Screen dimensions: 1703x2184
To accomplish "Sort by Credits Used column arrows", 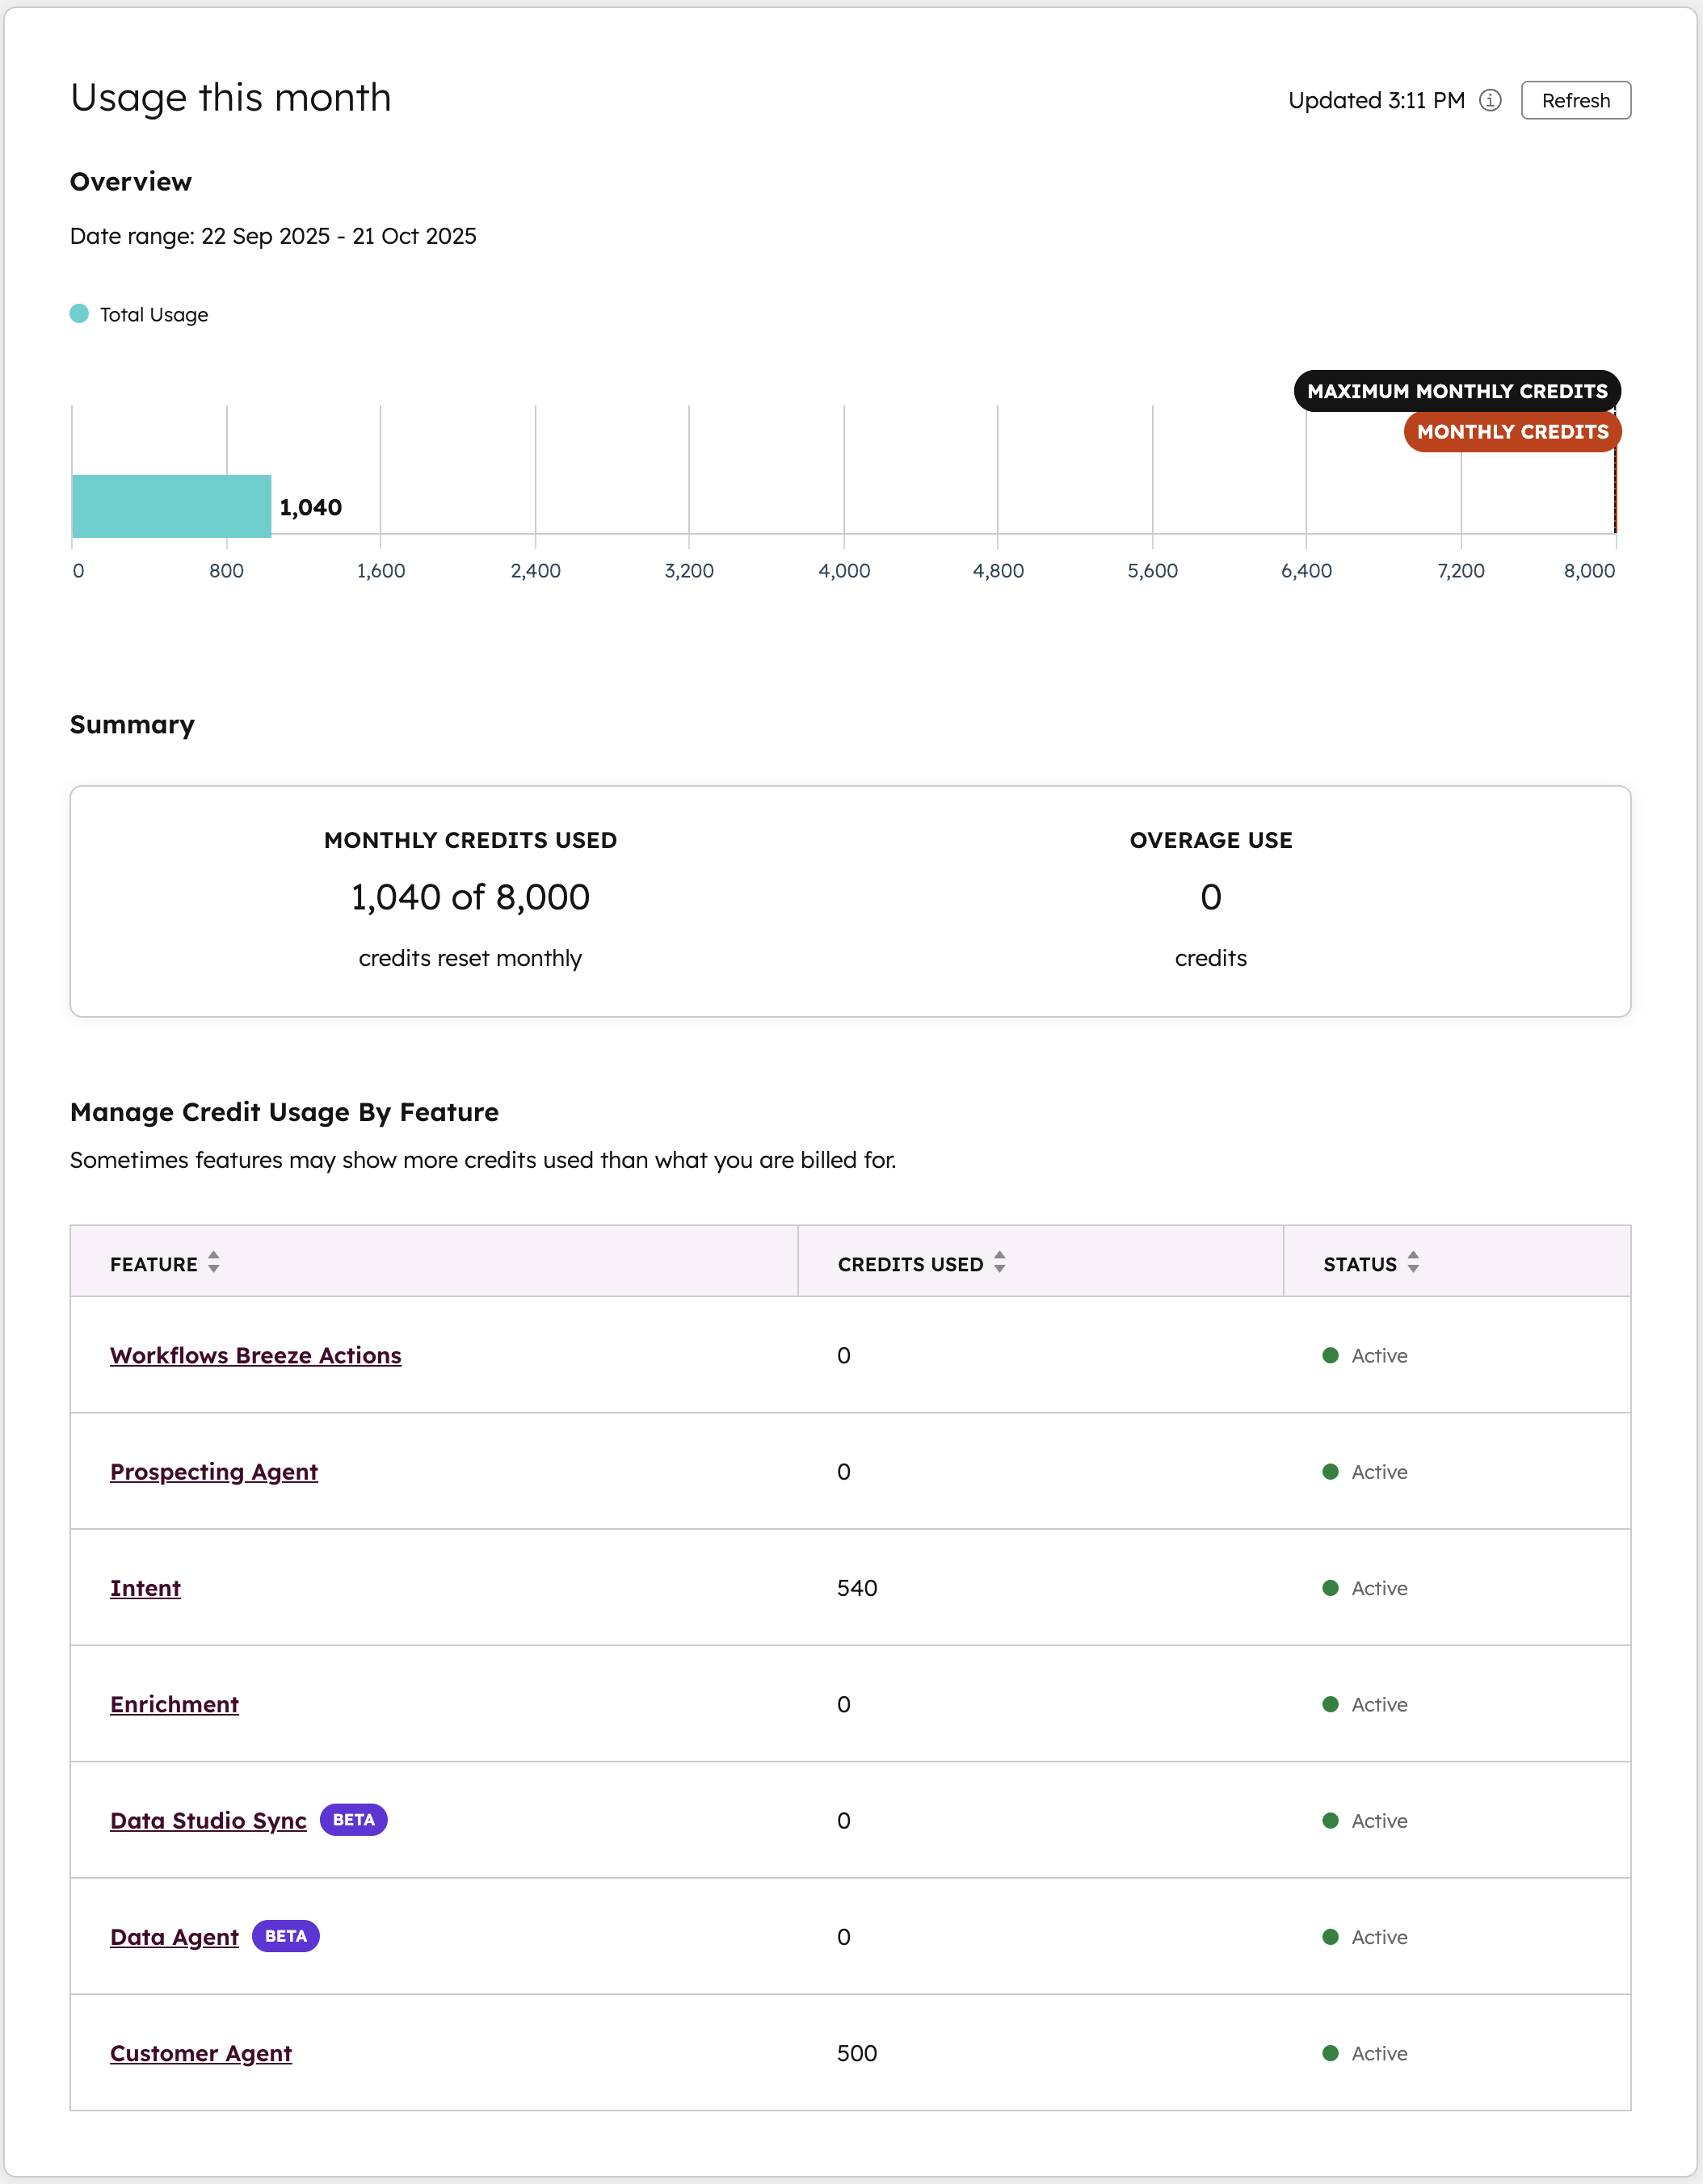I will coord(999,1262).
